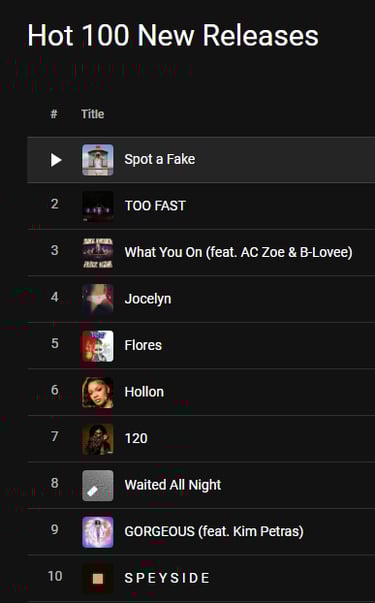
Task: Click the Flores album art
Action: click(98, 346)
